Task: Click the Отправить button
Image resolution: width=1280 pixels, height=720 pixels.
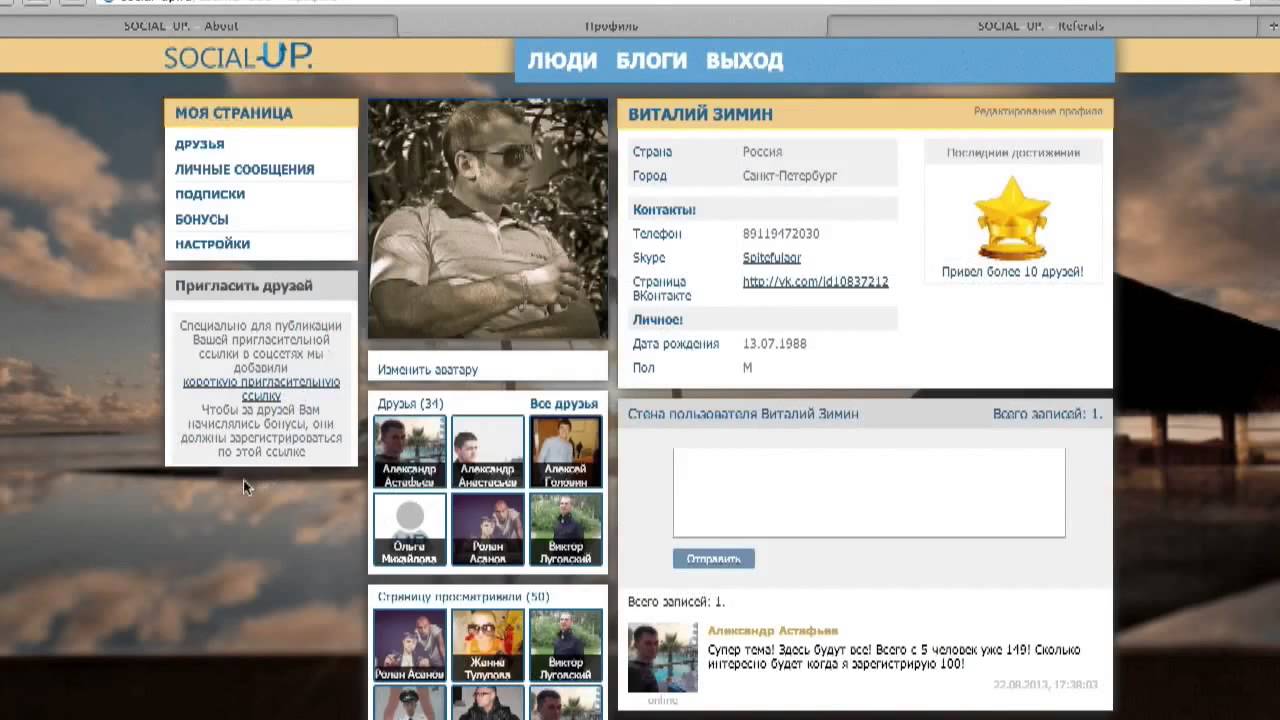Action: point(714,559)
